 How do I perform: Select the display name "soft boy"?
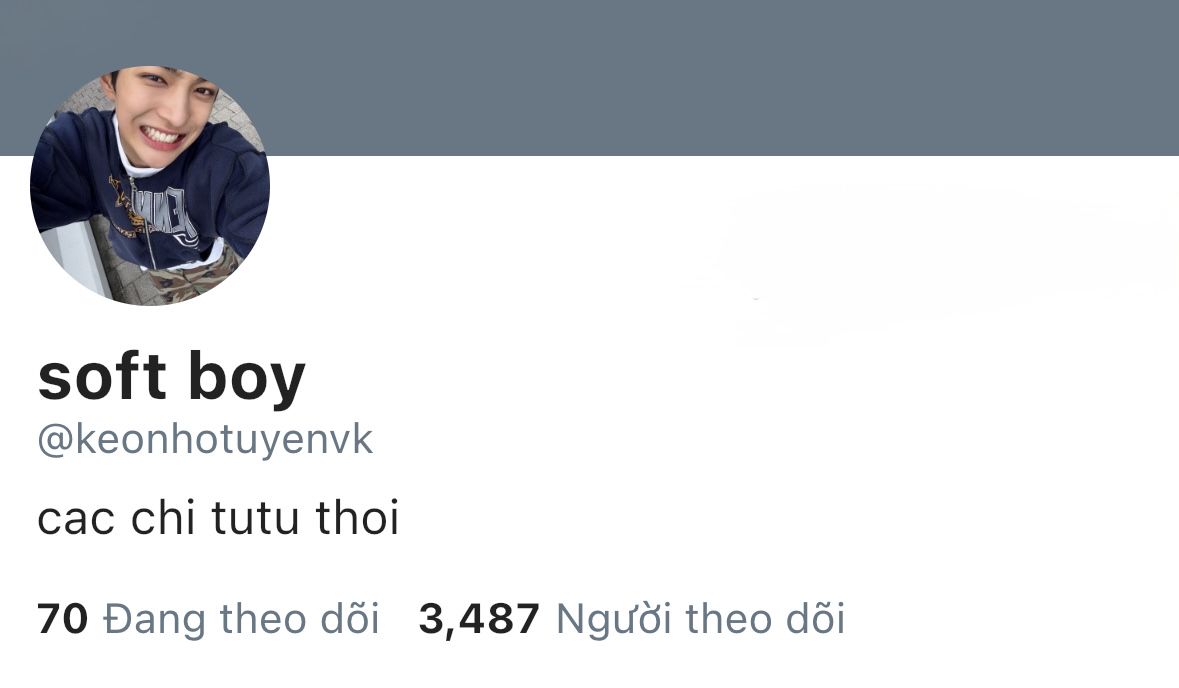pos(171,378)
